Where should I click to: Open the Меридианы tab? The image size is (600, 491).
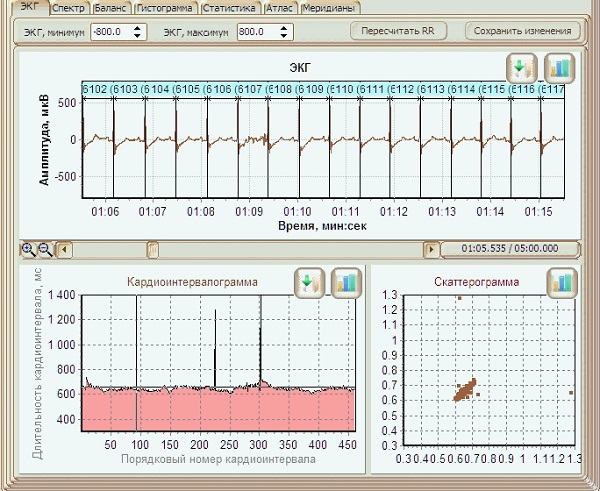pyautogui.click(x=329, y=8)
